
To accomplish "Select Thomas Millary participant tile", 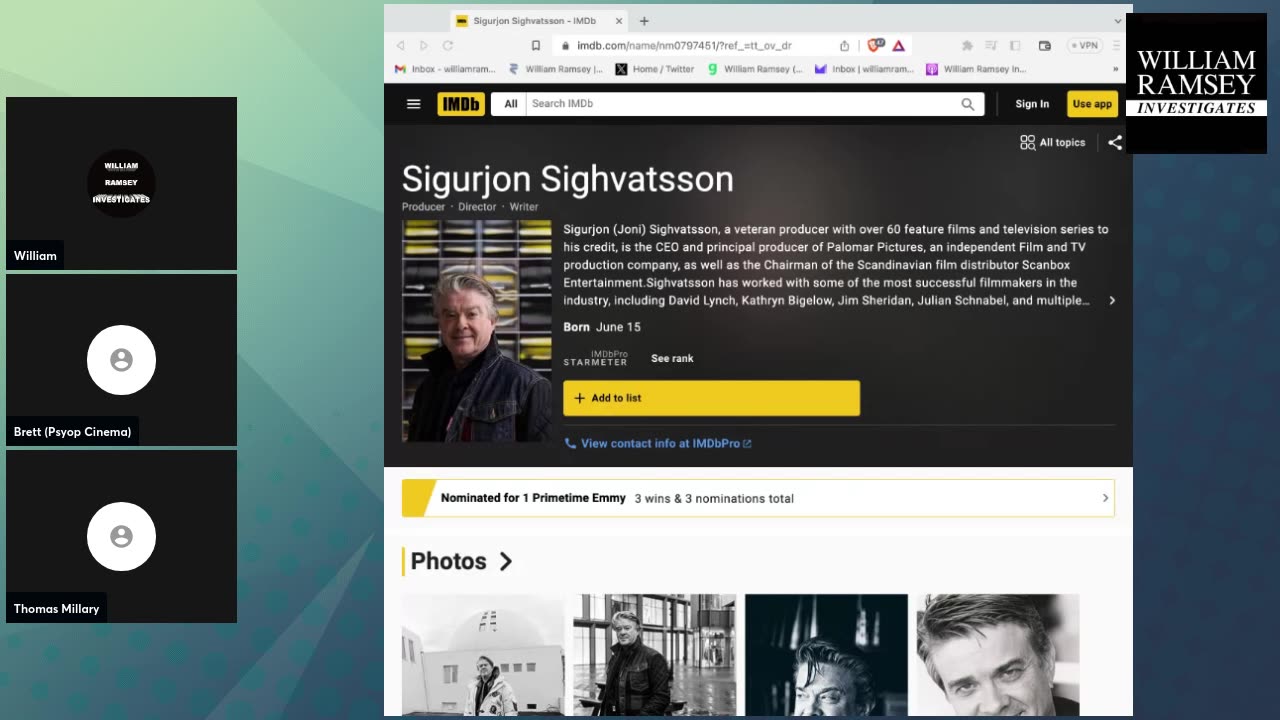I will tap(121, 536).
